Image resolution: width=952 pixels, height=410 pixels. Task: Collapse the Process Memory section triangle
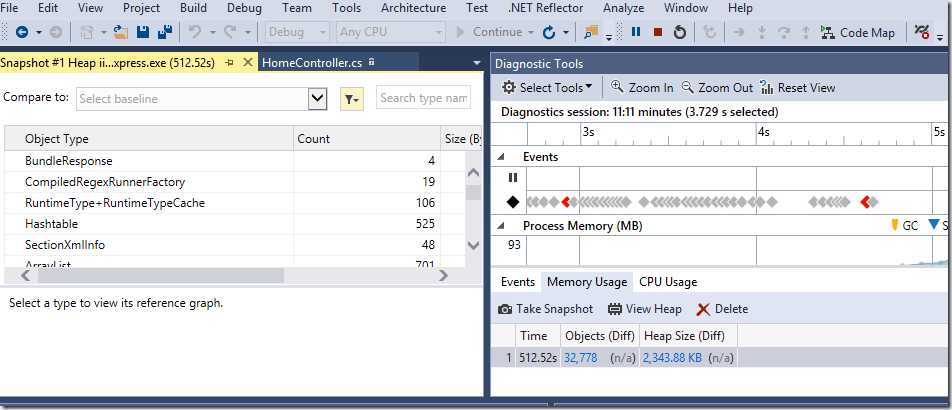pyautogui.click(x=501, y=226)
